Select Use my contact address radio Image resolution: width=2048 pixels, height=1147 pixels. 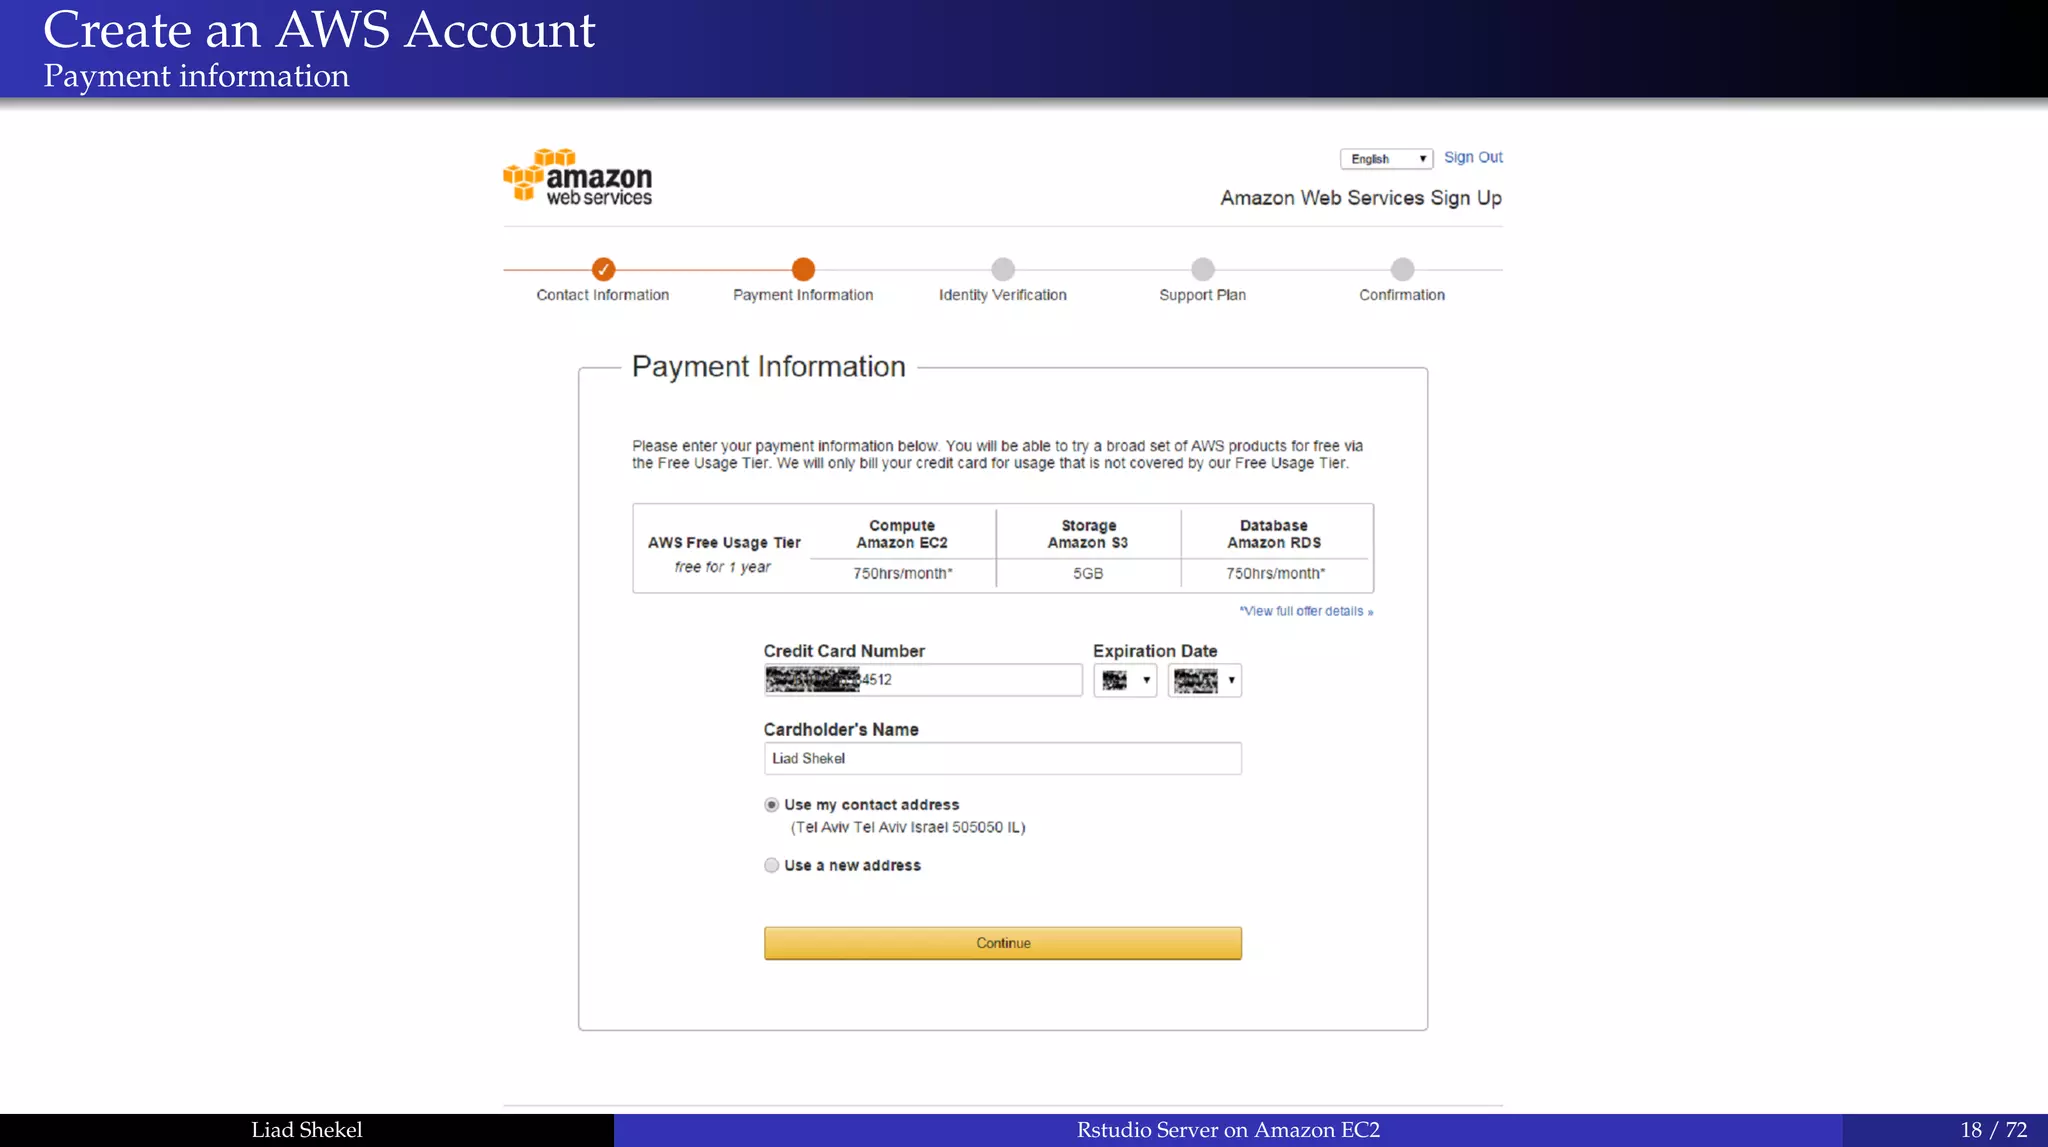coord(771,805)
